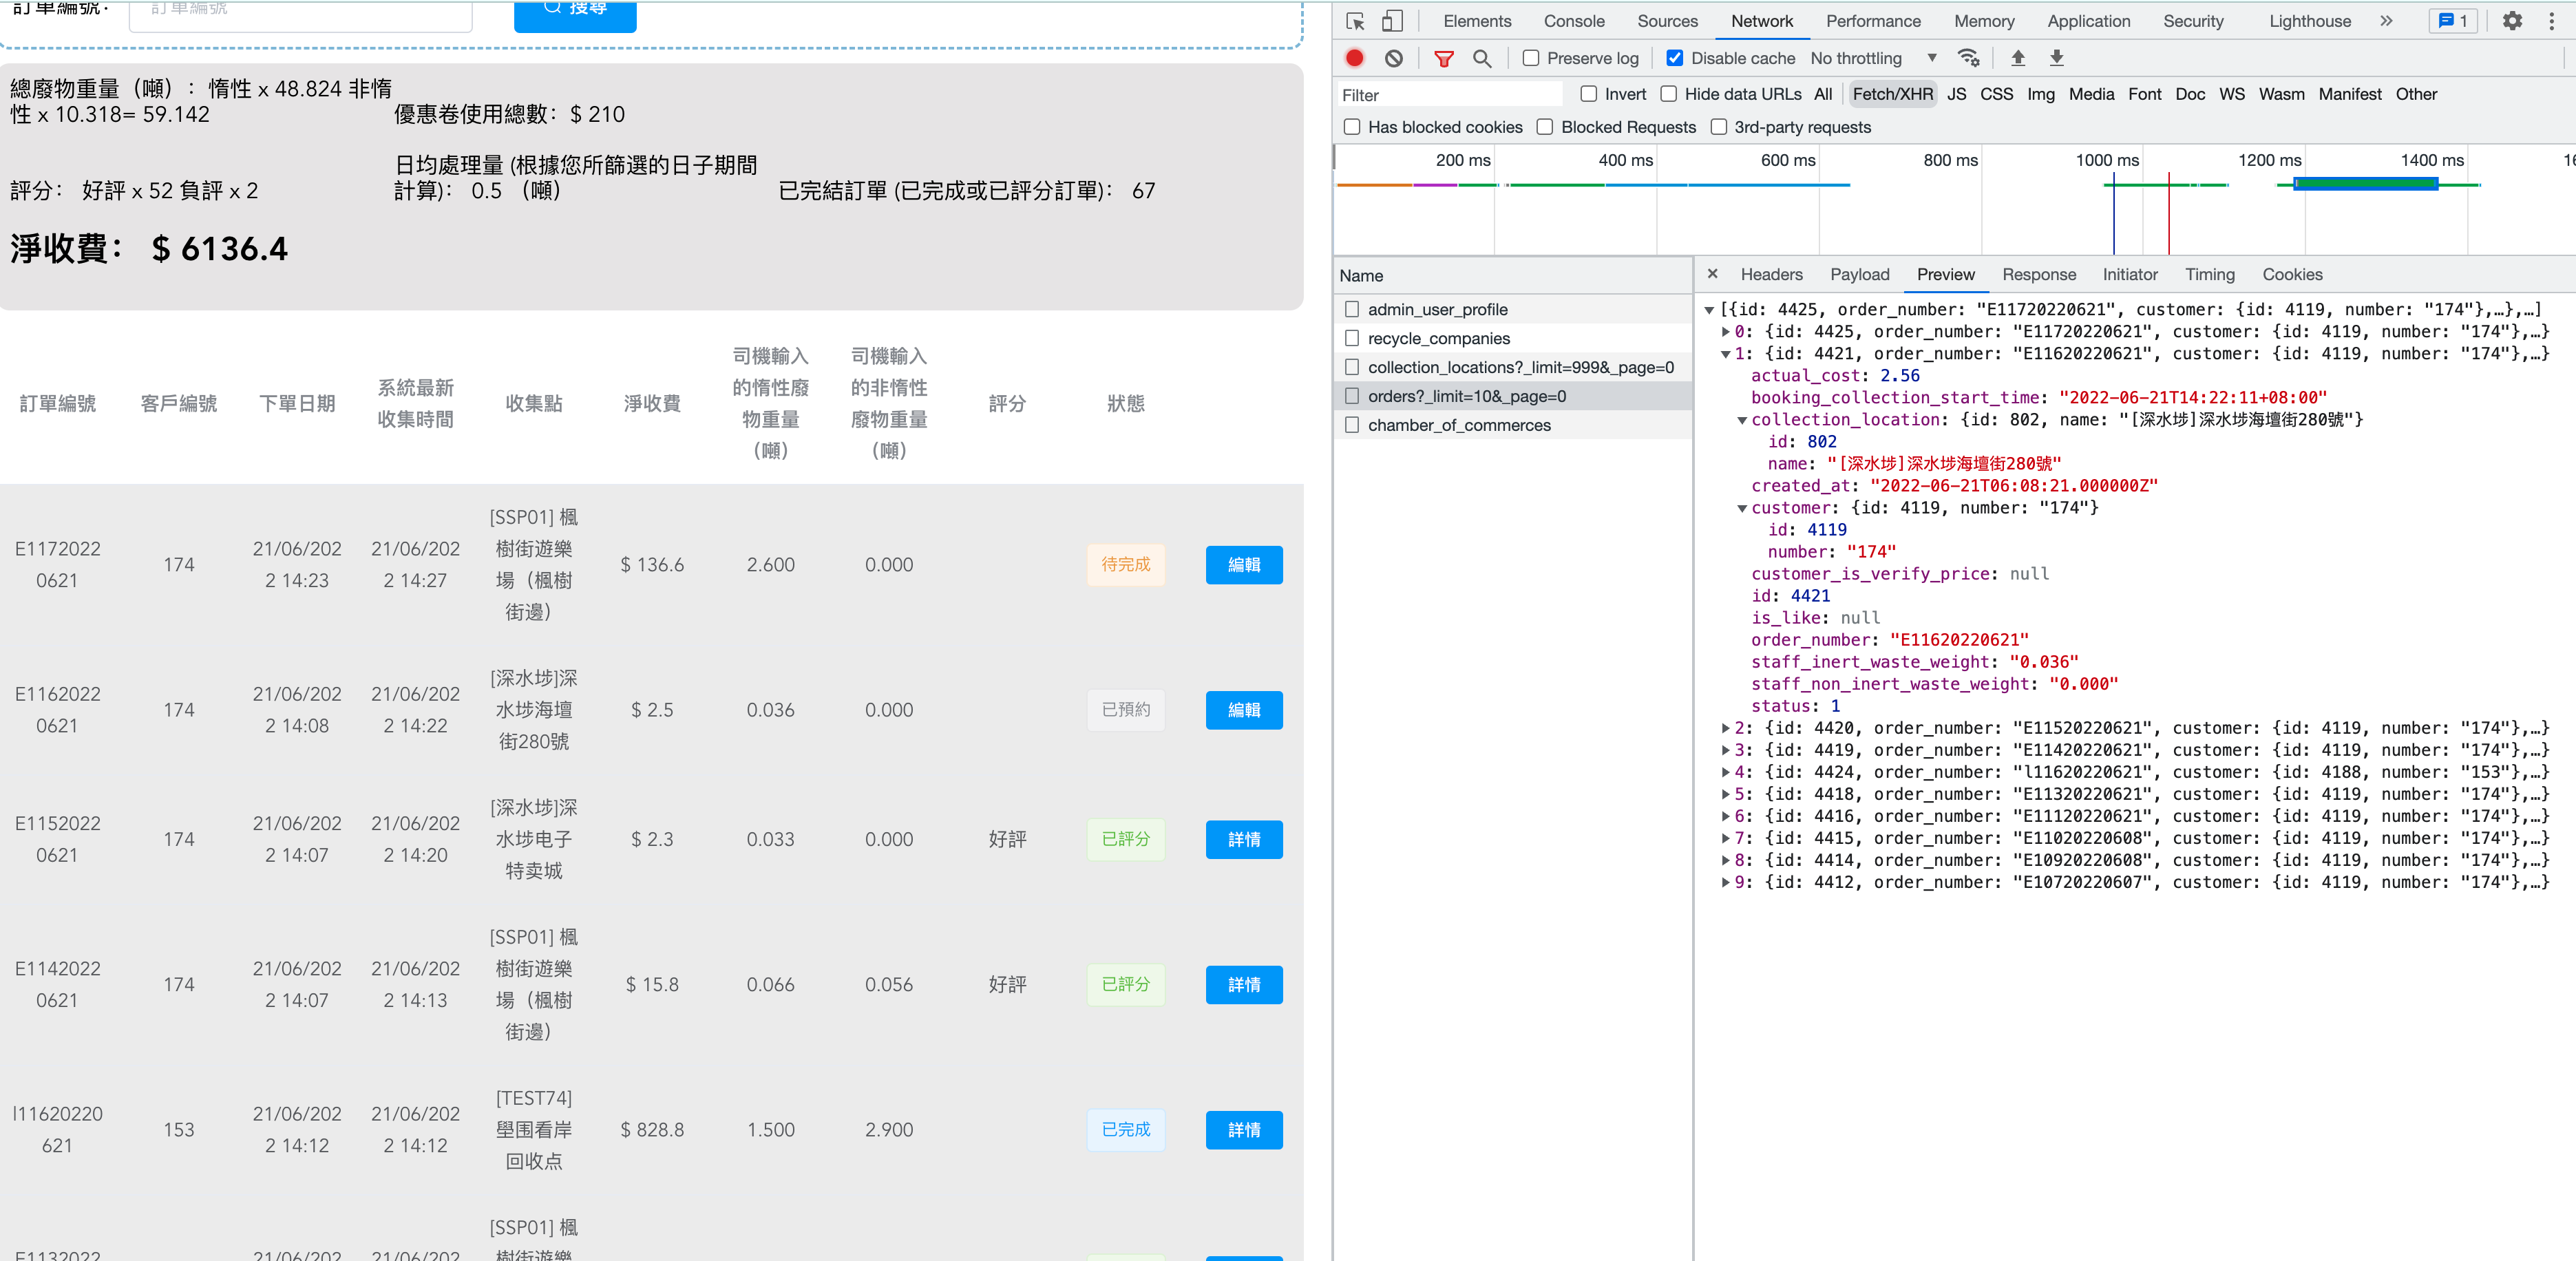This screenshot has height=1261, width=2576.
Task: Toggle the device toolbar icon
Action: click(1392, 21)
